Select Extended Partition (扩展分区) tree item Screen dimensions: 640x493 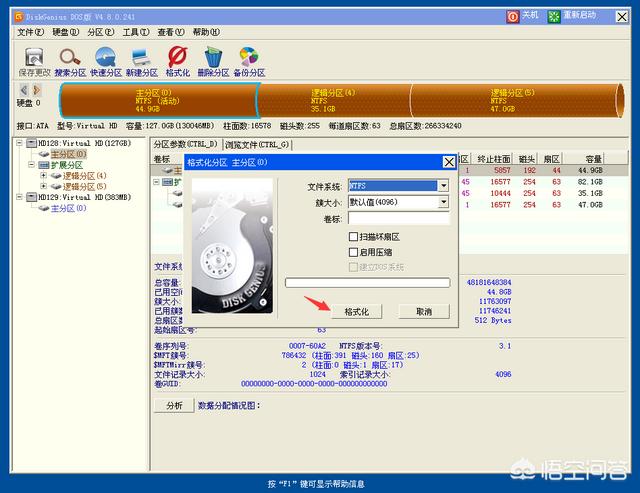[x=67, y=165]
